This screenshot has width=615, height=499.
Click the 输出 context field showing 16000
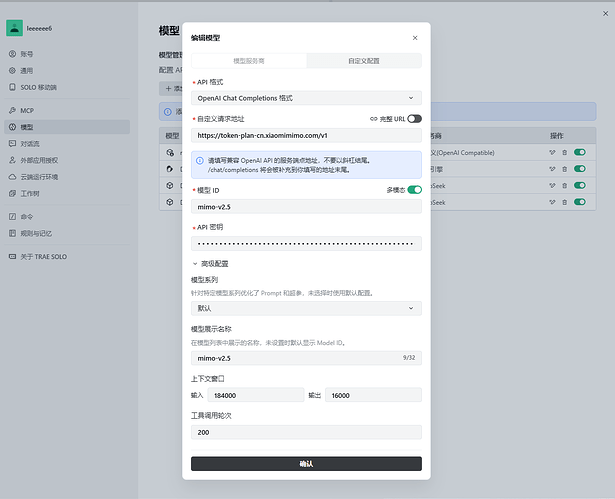(x=373, y=395)
